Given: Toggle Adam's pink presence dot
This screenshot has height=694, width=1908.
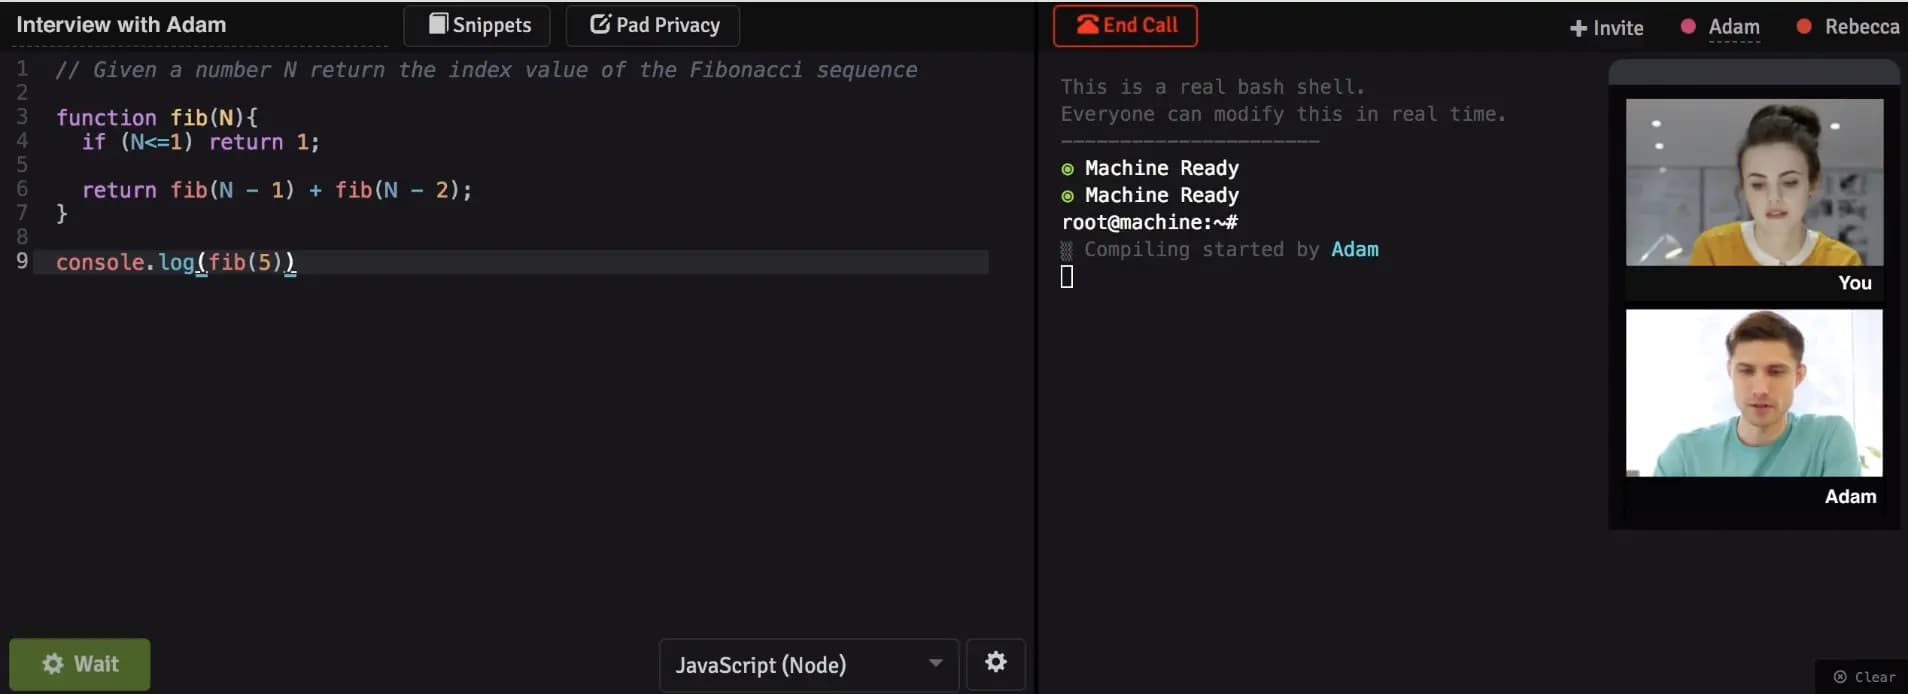Looking at the screenshot, I should (1690, 28).
